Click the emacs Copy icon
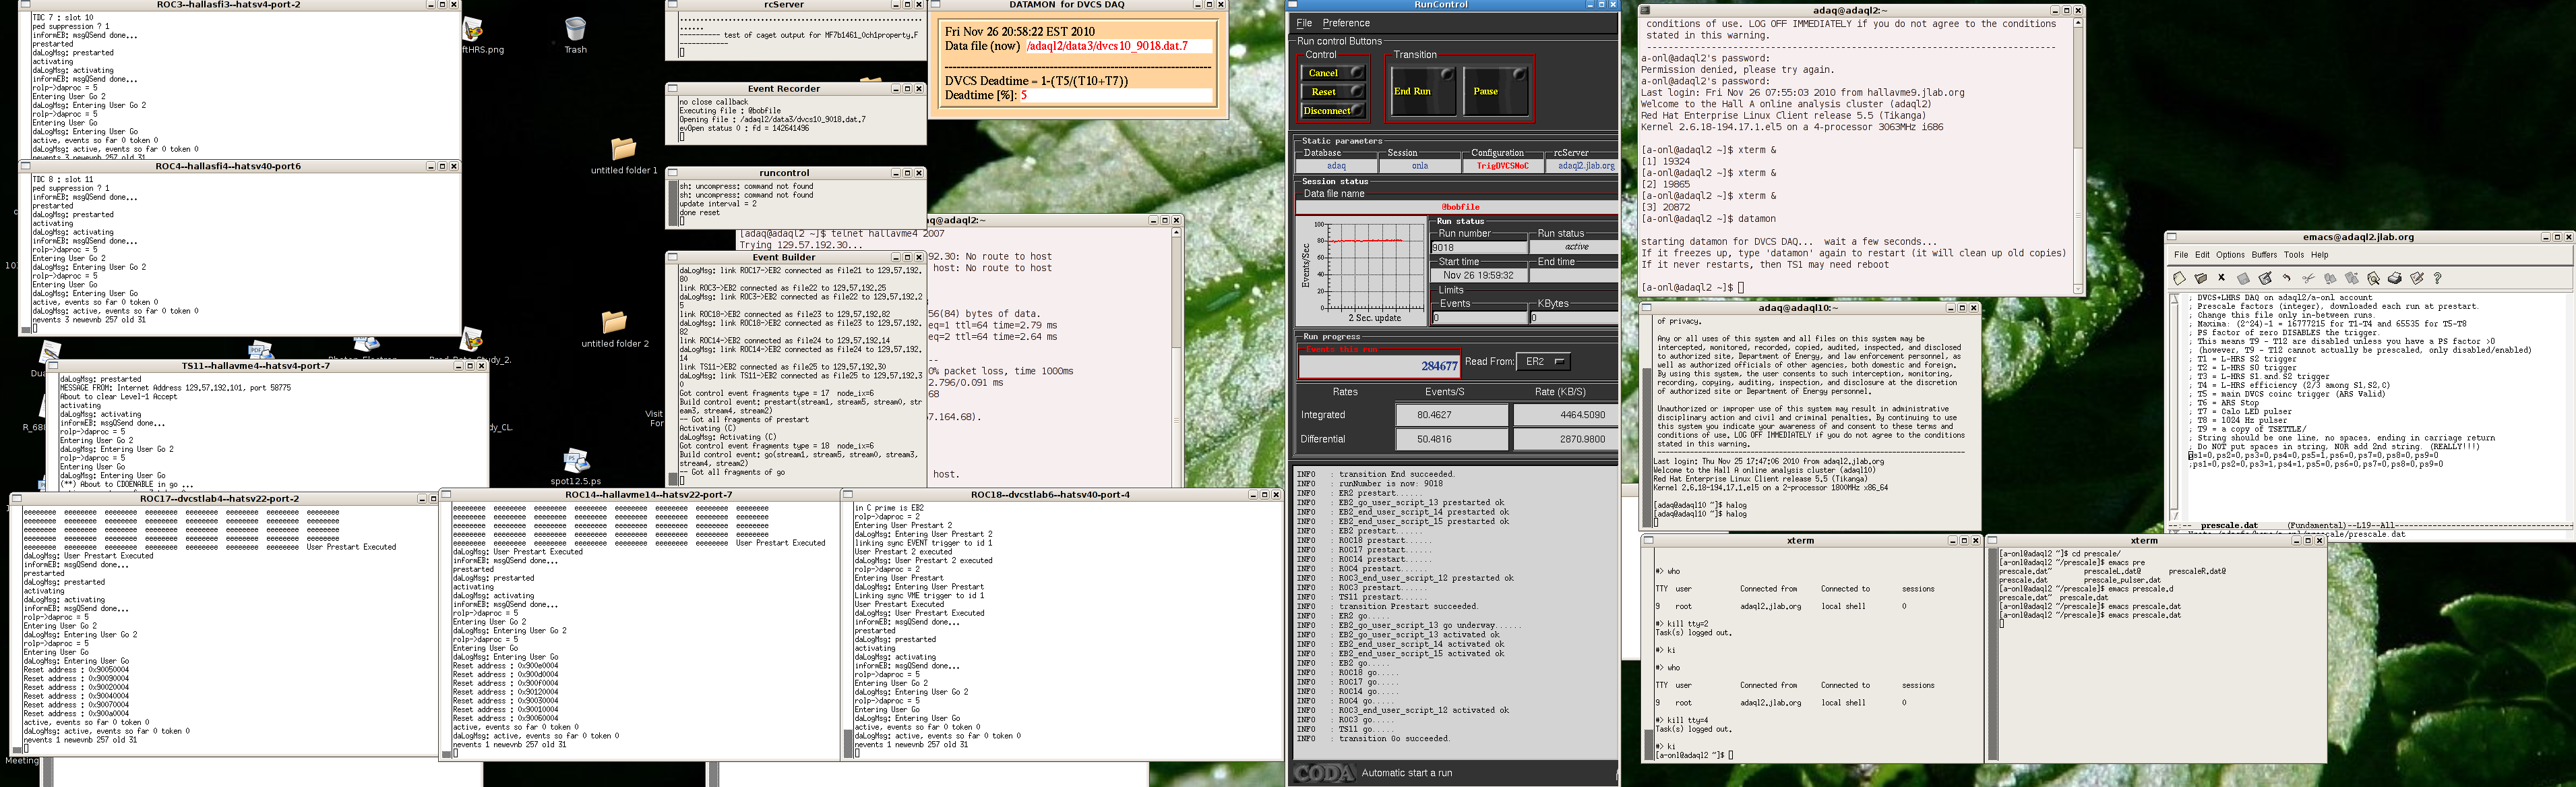This screenshot has width=2576, height=787. [2330, 278]
